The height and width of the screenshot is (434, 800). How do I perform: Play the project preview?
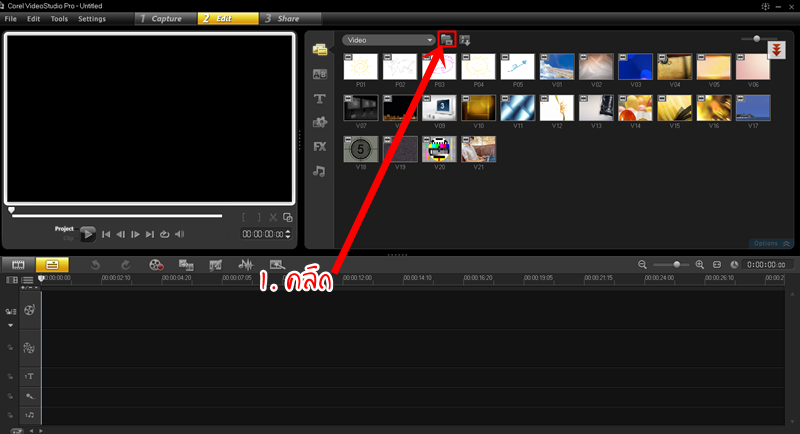88,234
